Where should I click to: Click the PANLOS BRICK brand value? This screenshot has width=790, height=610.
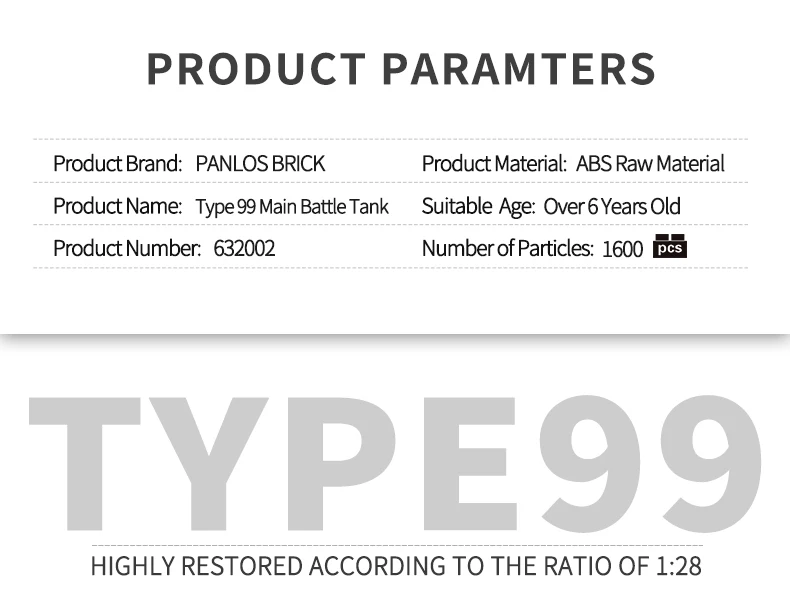pos(260,163)
